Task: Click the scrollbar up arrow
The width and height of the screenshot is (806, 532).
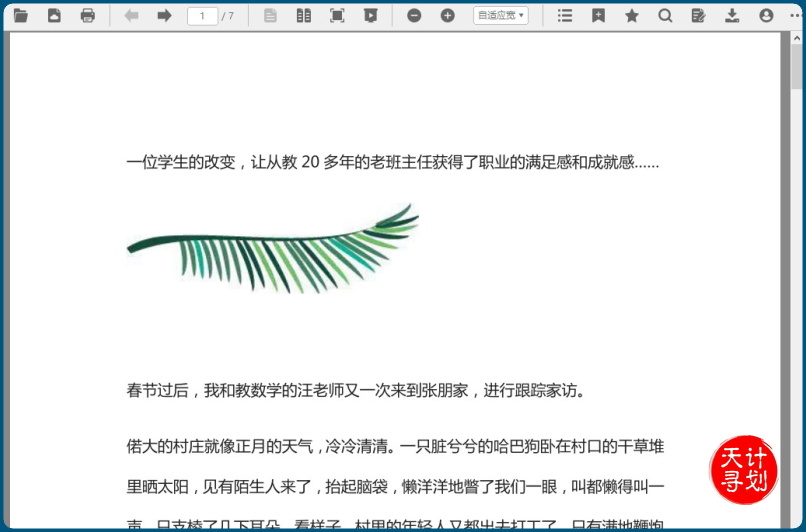Action: pyautogui.click(x=796, y=38)
